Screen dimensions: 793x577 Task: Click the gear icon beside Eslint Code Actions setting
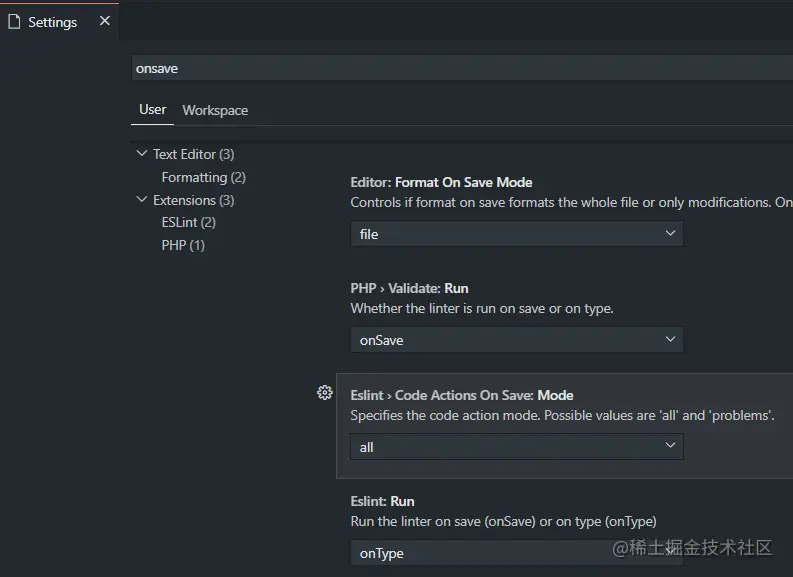[x=324, y=393]
